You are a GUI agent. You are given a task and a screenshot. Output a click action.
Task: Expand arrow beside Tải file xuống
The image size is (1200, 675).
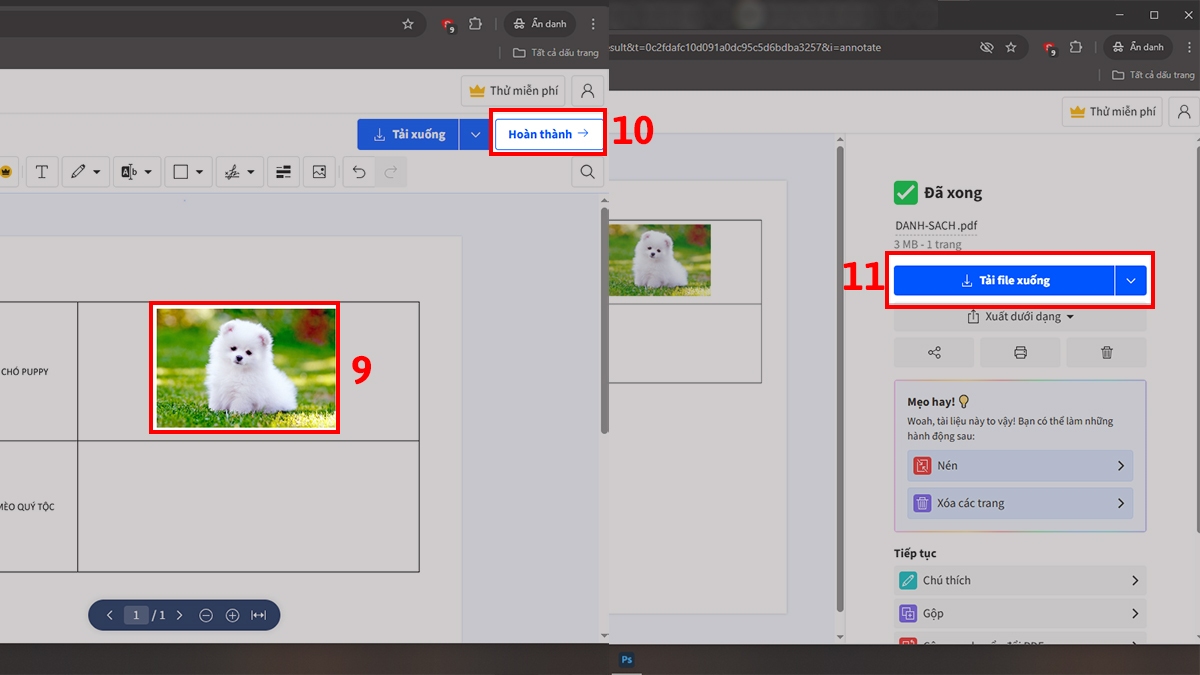pos(1131,281)
